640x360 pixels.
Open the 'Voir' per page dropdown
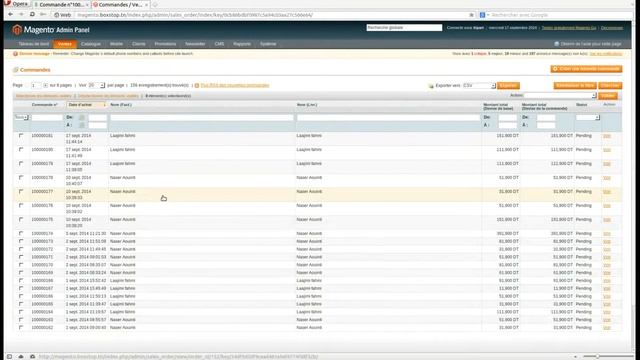coord(96,85)
